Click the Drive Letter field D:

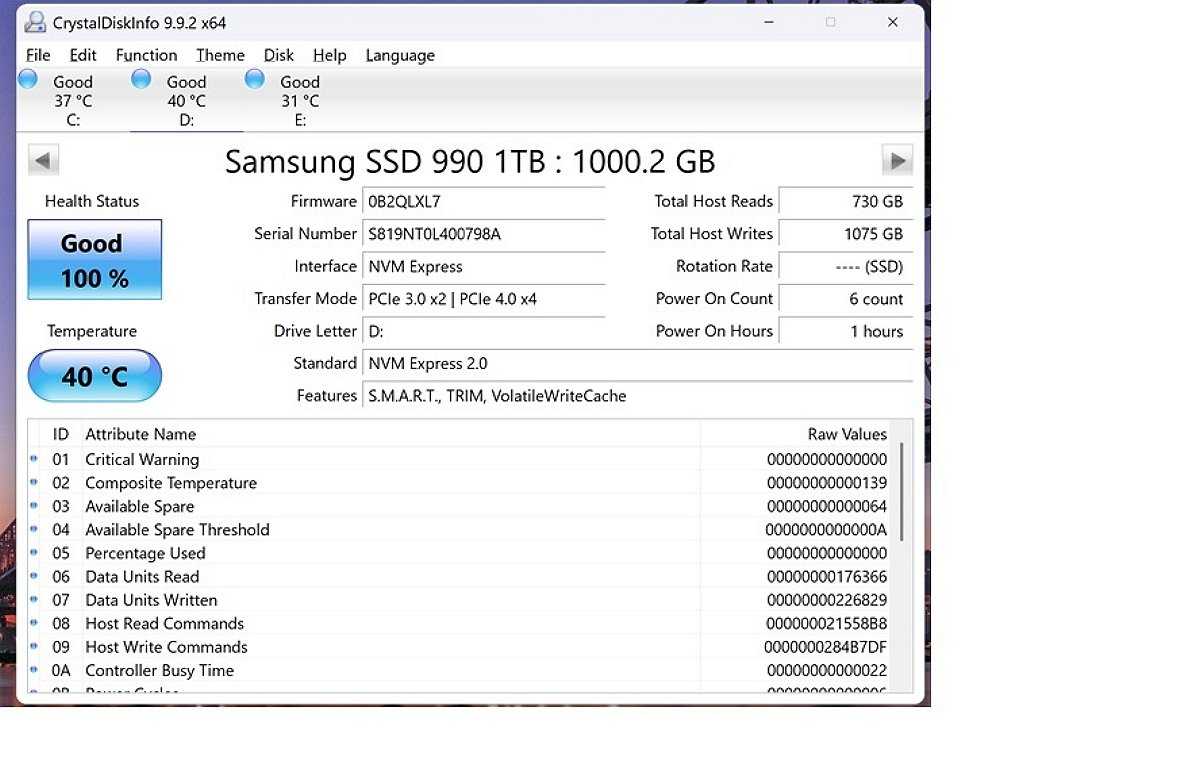pyautogui.click(x=483, y=331)
